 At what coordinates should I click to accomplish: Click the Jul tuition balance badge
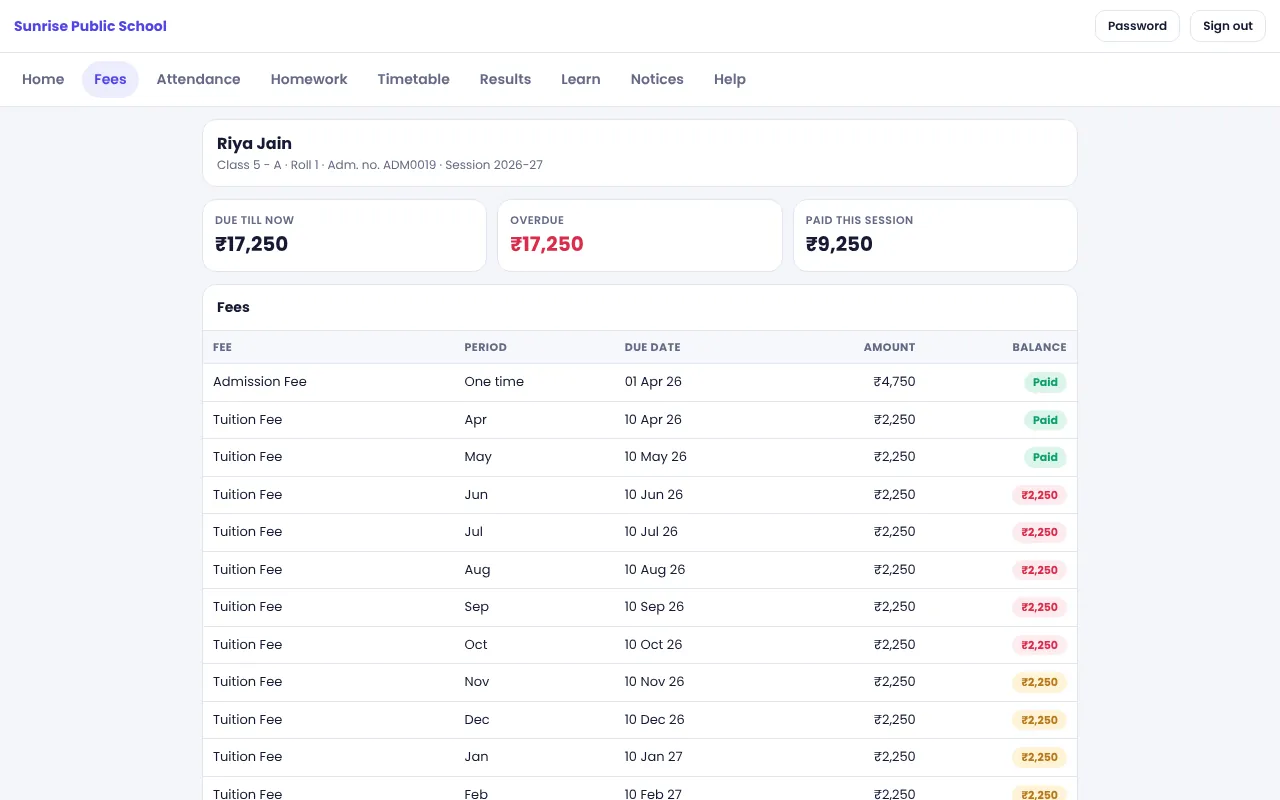click(1039, 532)
